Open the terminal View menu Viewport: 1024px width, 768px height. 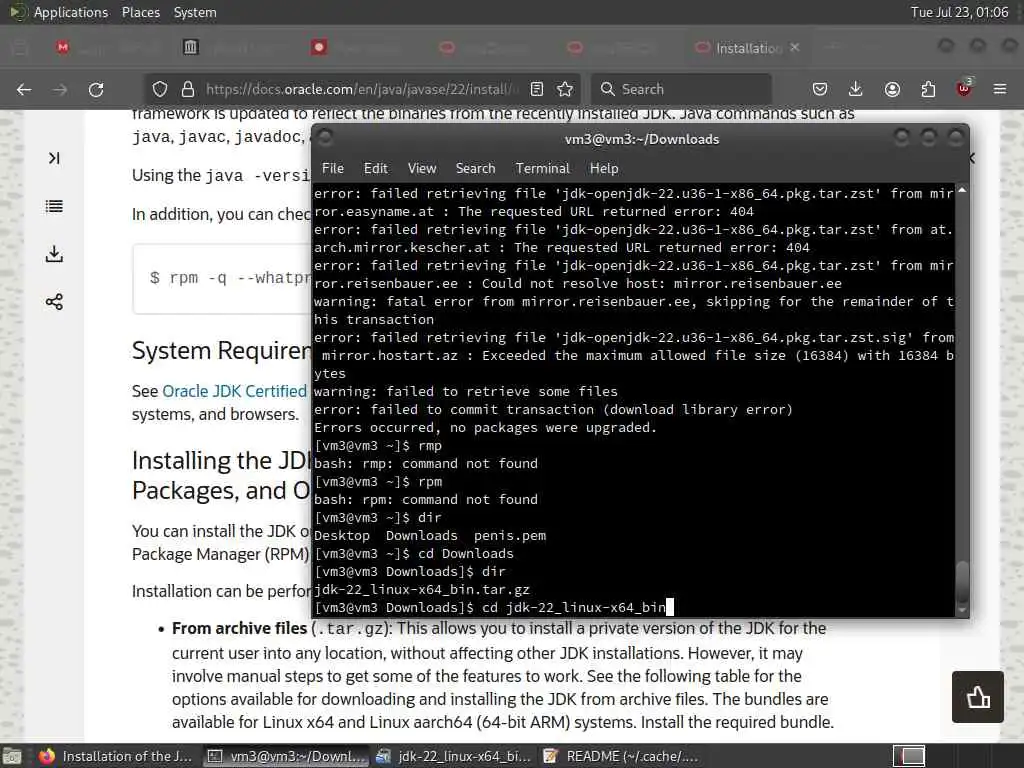(422, 168)
